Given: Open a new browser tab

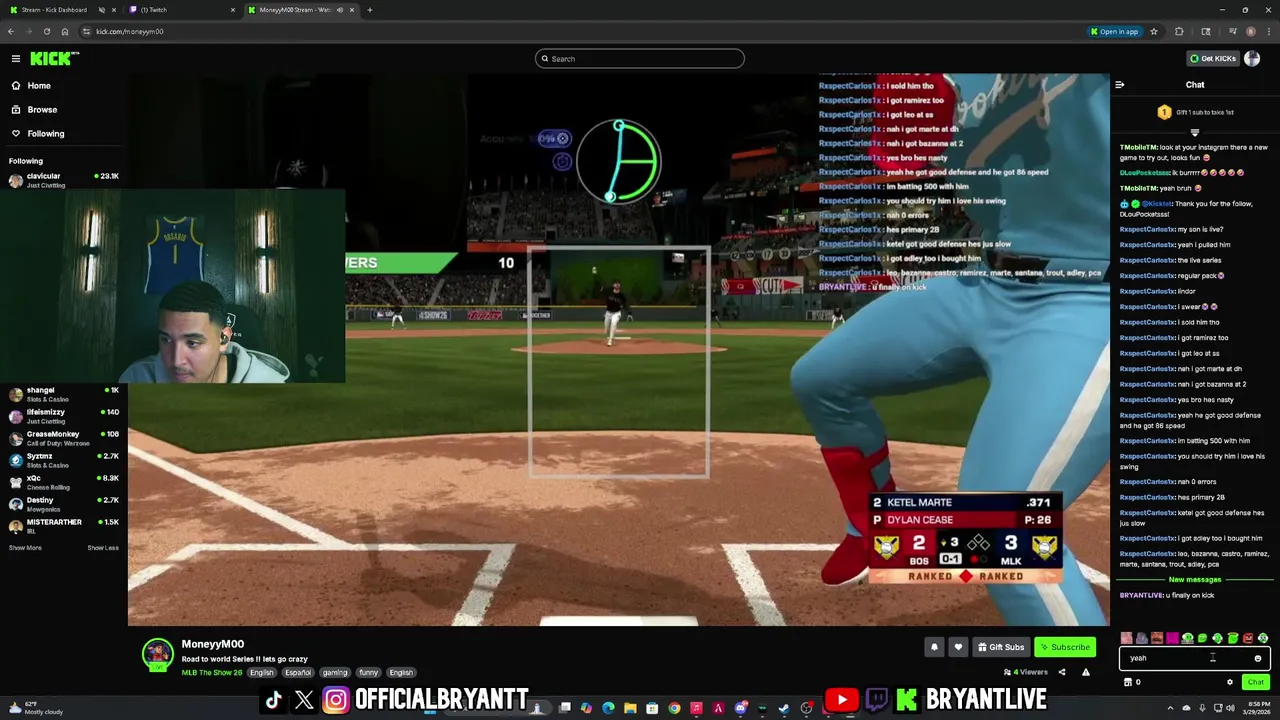Looking at the screenshot, I should click(x=370, y=10).
